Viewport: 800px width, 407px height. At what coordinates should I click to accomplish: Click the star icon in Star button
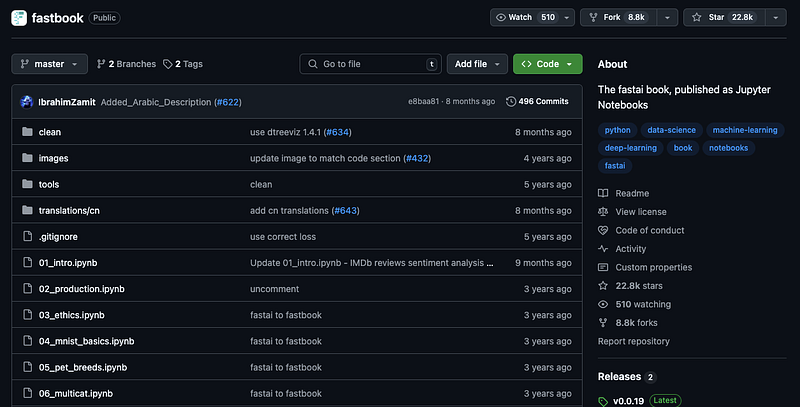[x=696, y=17]
